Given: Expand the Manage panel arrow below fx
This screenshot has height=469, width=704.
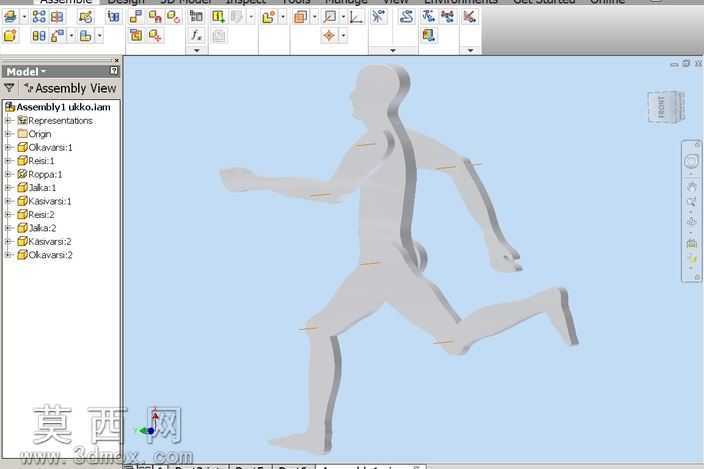Looking at the screenshot, I should click(197, 50).
